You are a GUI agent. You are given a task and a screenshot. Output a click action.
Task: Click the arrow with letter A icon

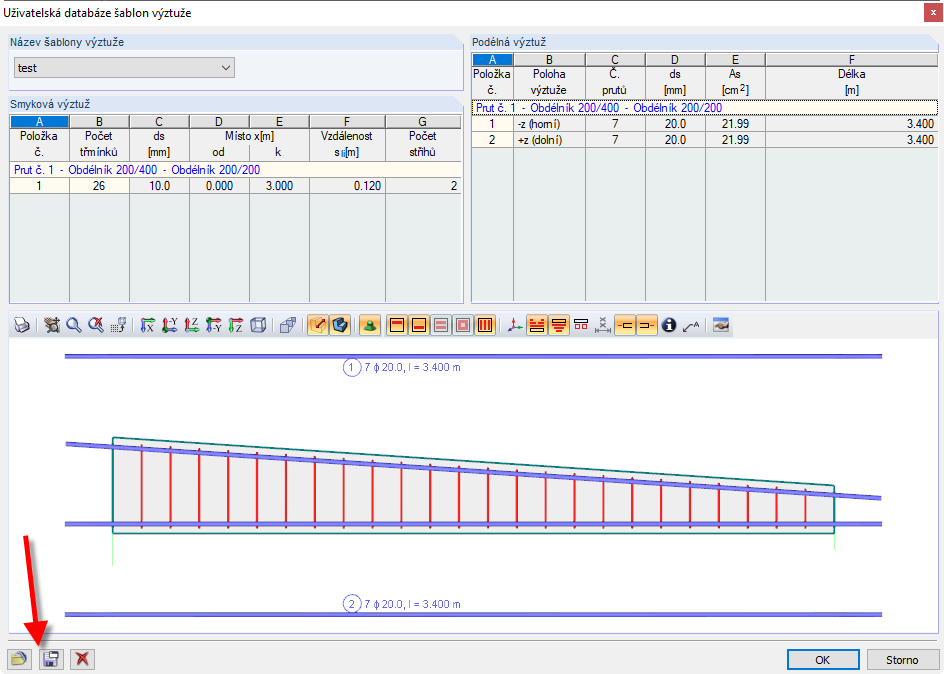click(x=691, y=326)
